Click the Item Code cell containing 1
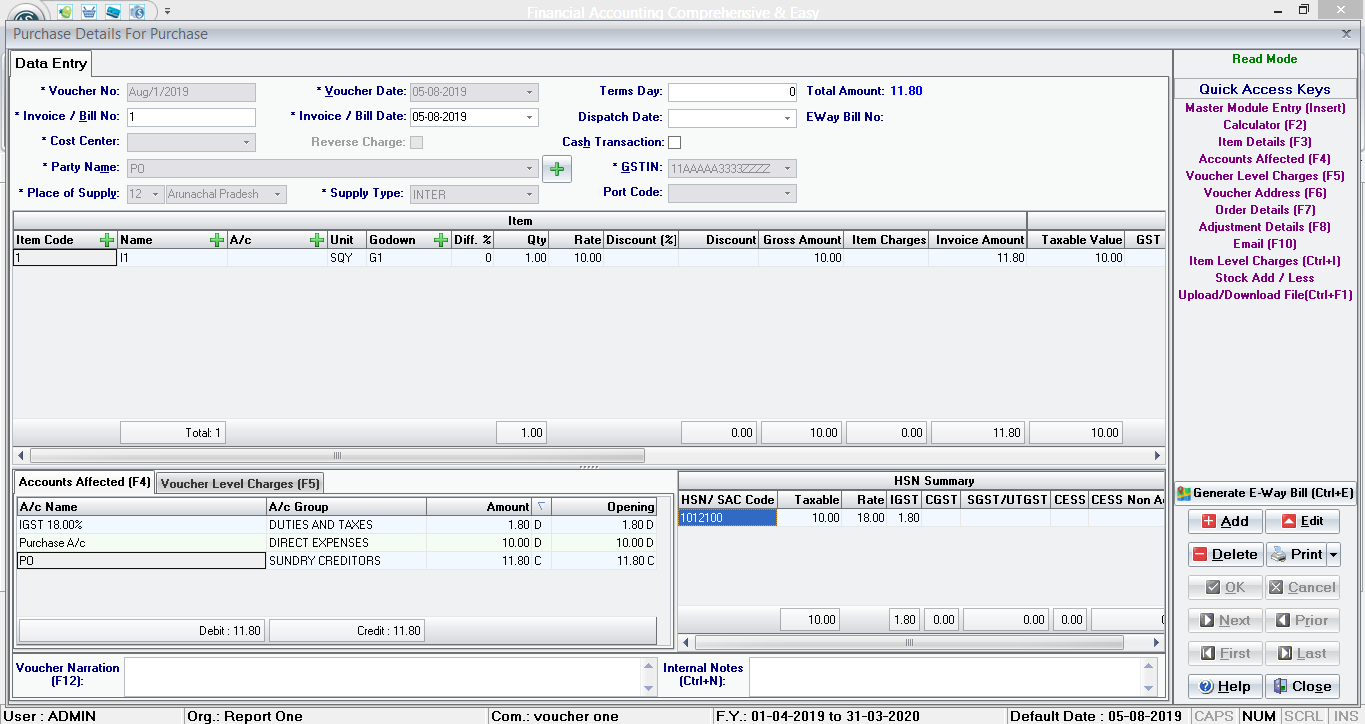This screenshot has height=724, width=1365. point(65,258)
